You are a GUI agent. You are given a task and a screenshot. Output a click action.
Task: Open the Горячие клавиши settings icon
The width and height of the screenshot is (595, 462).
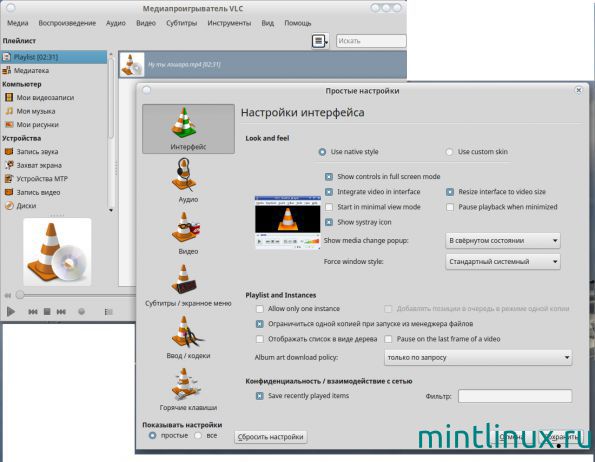[x=185, y=384]
